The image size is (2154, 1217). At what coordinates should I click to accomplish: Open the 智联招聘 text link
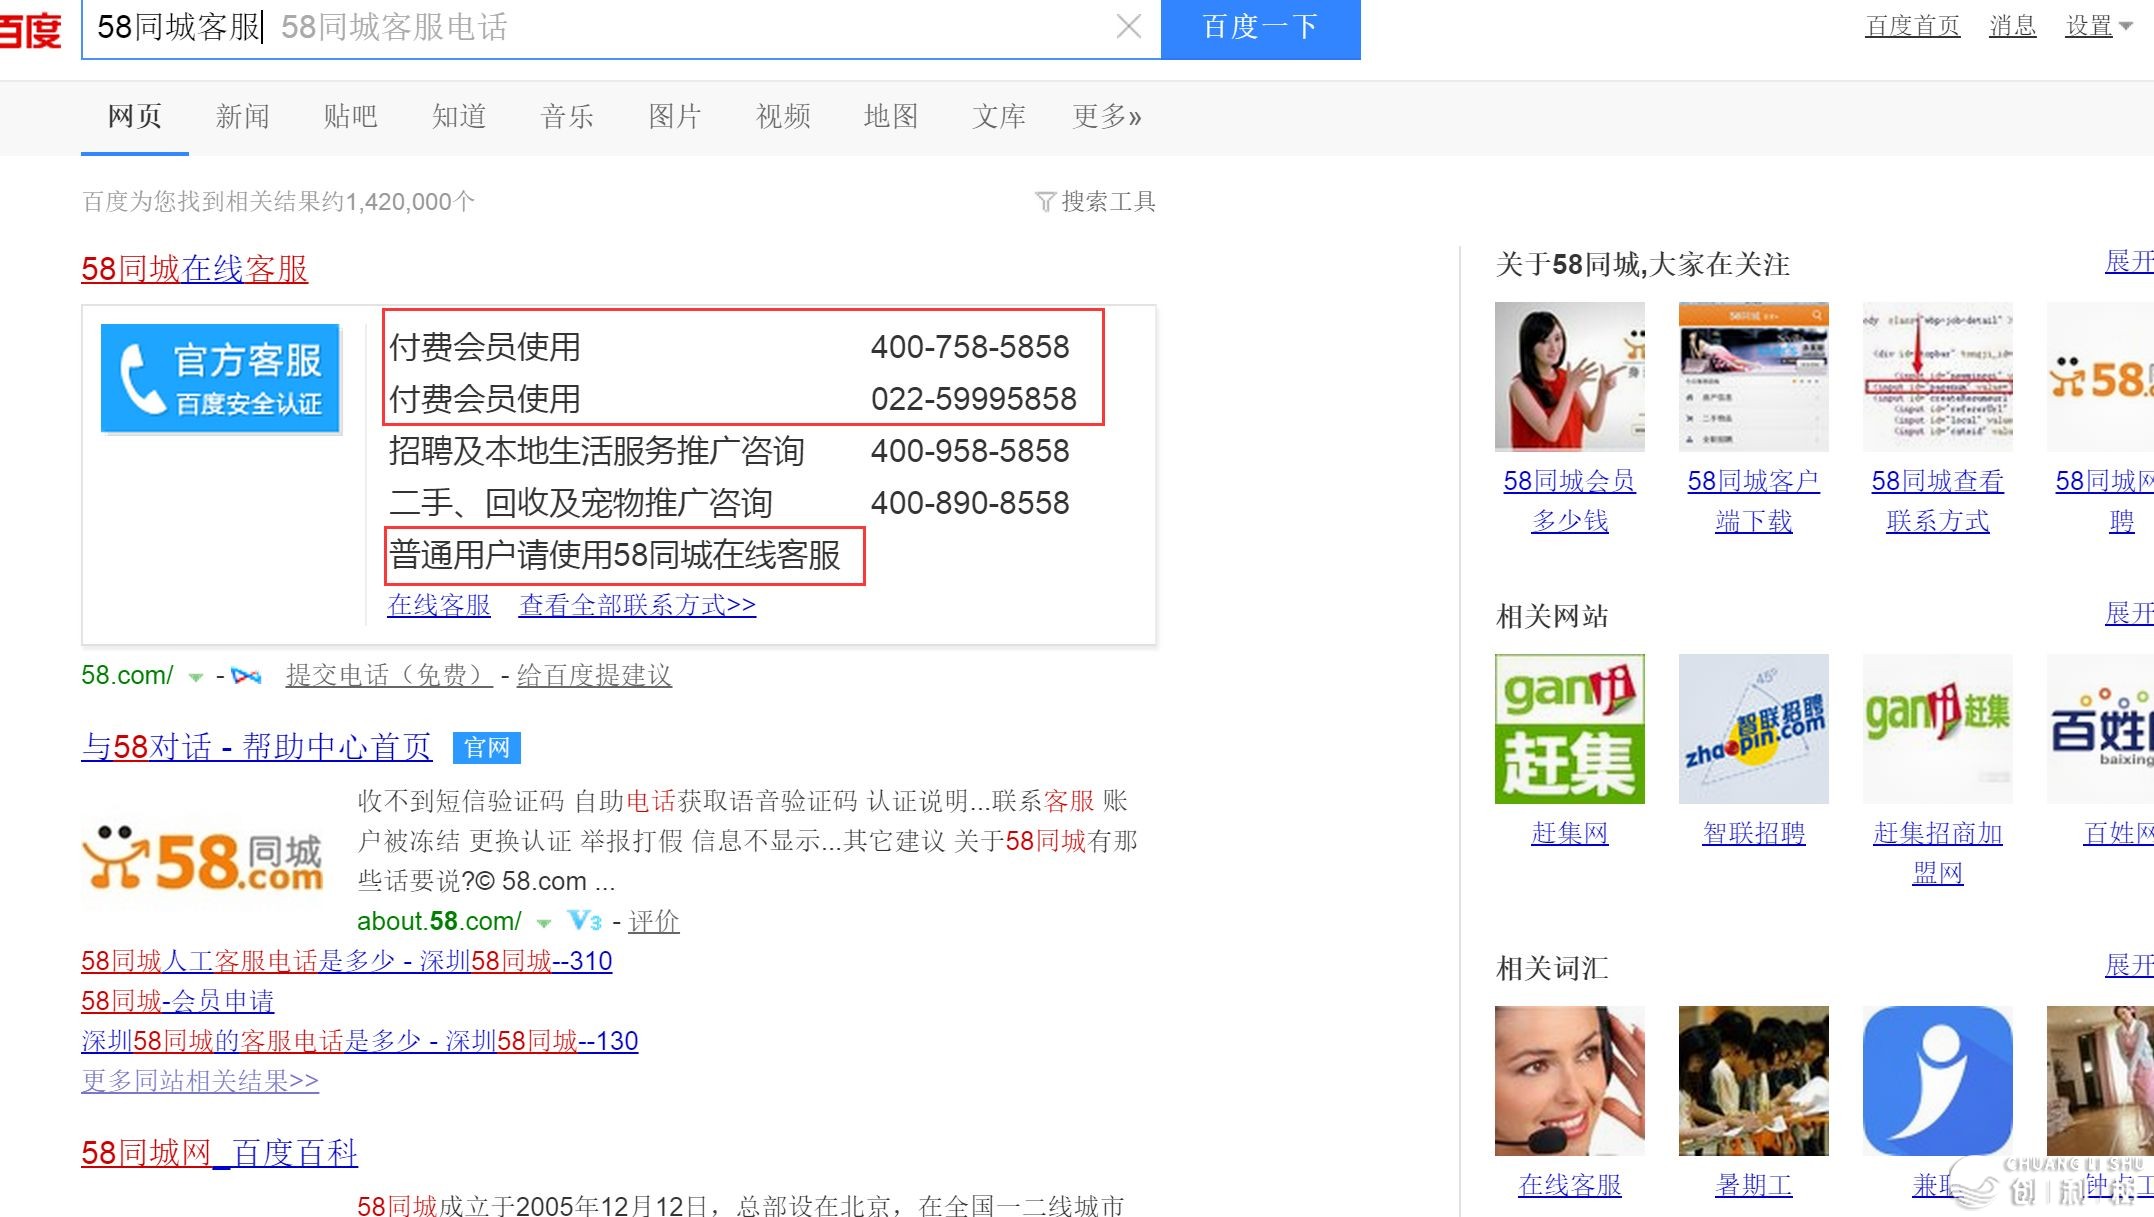pos(1754,833)
